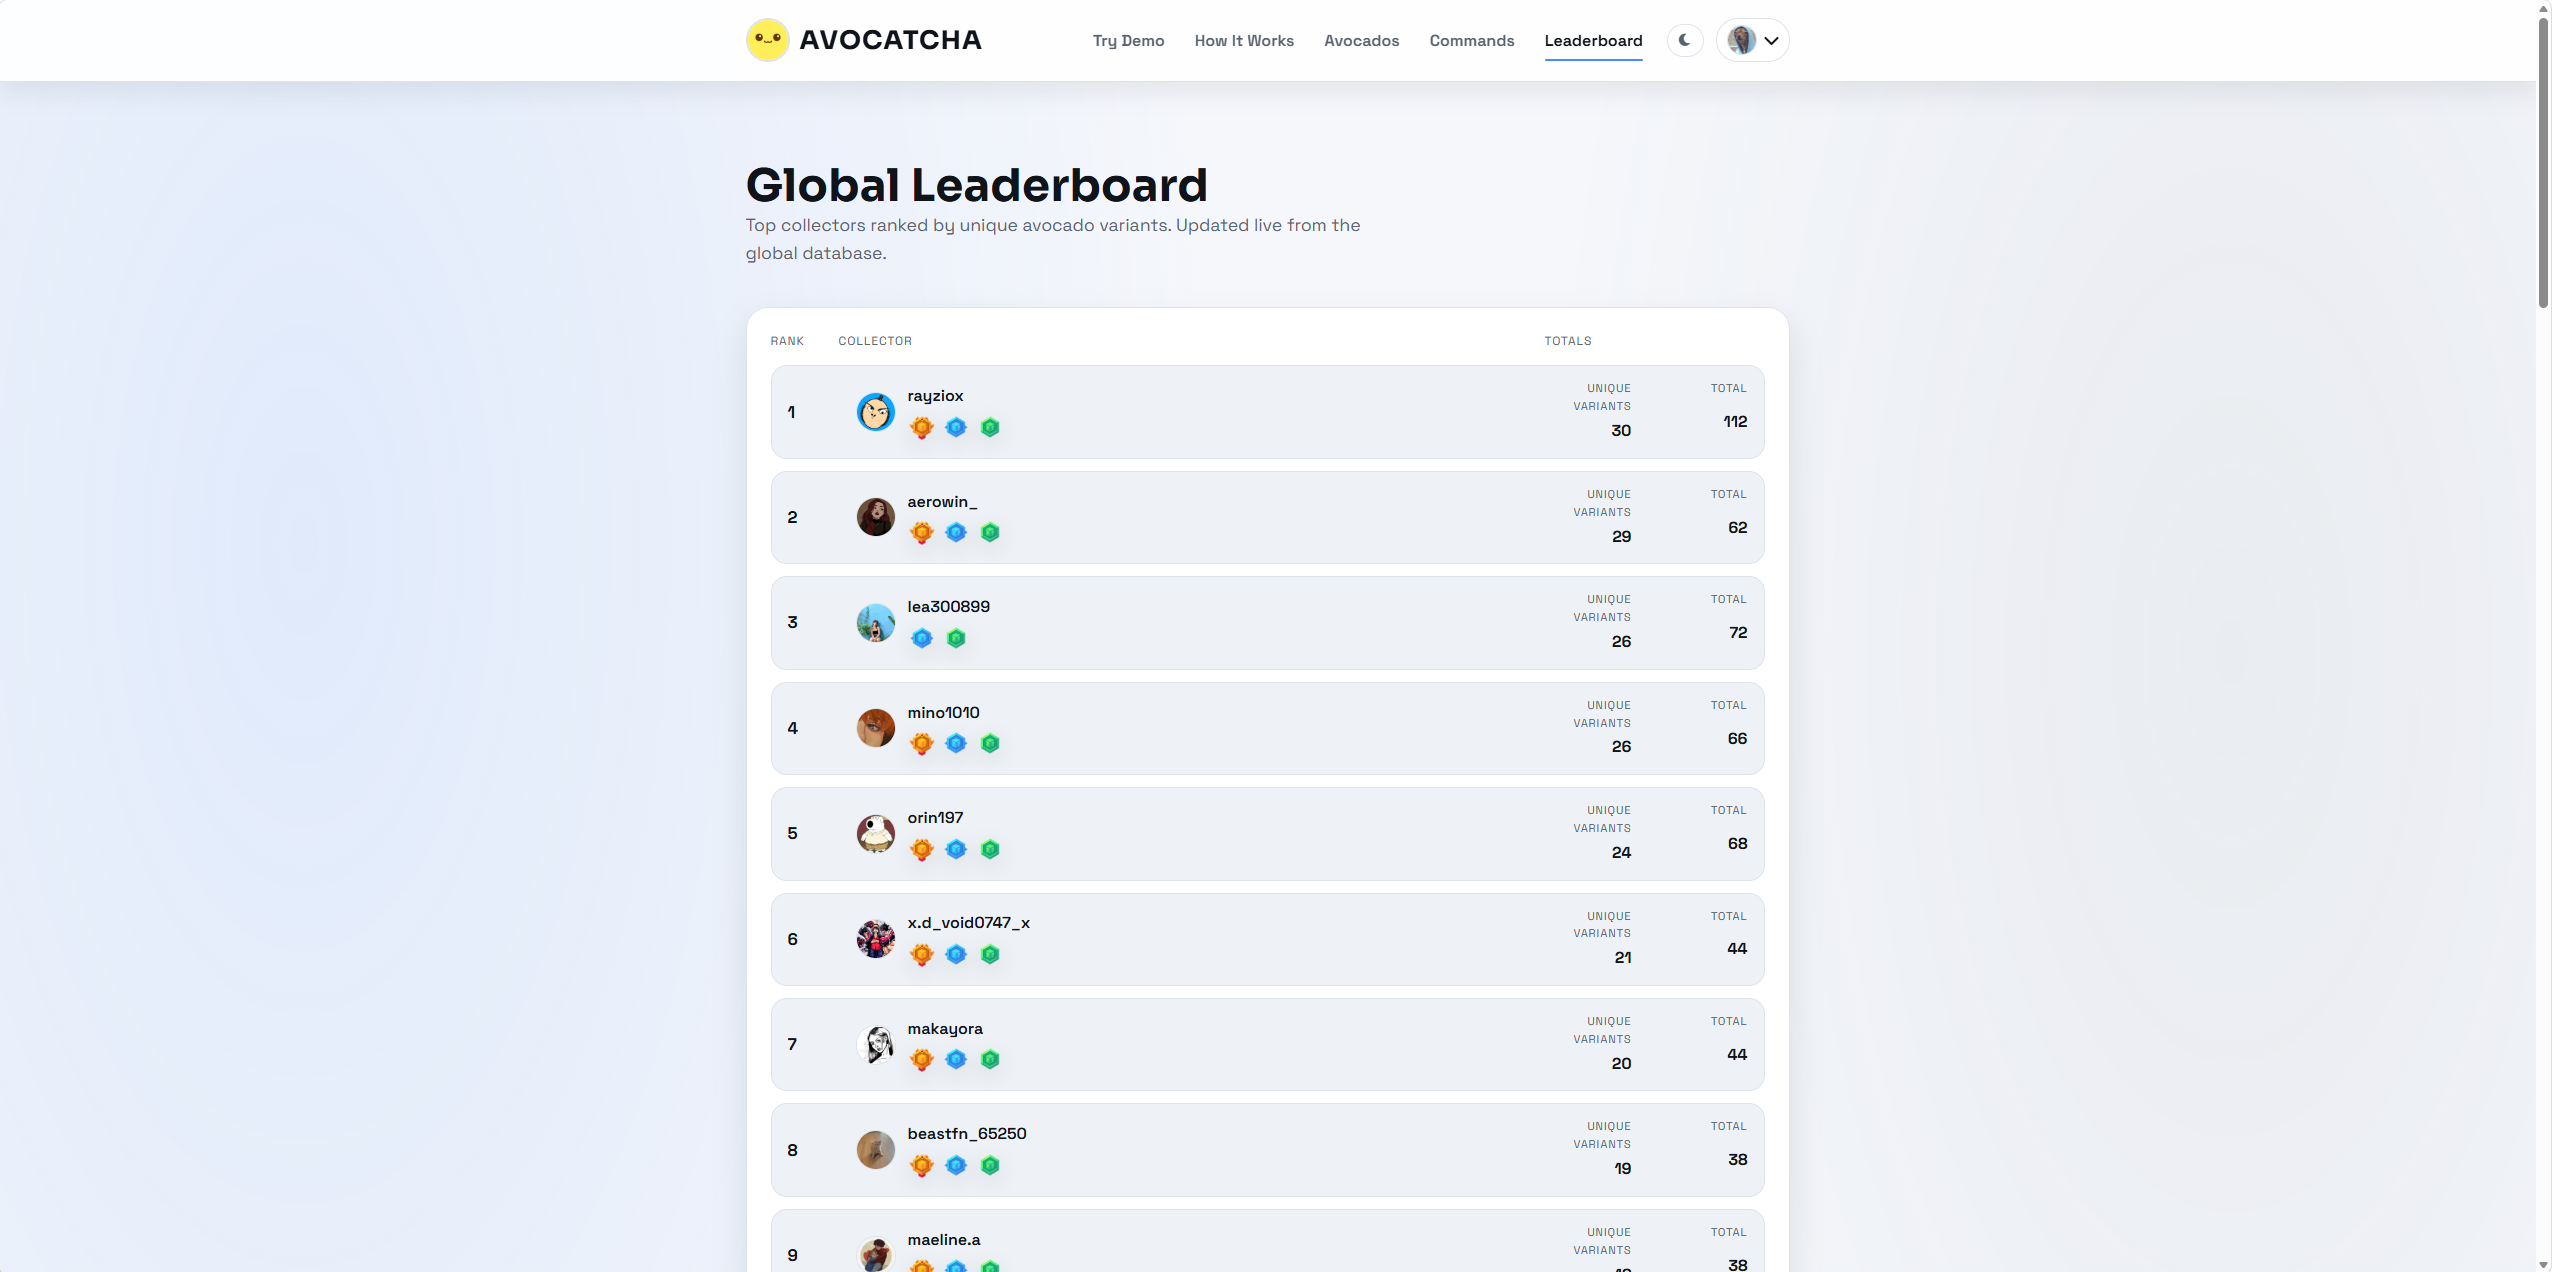Click mino1010's orange badge icon
This screenshot has height=1272, width=2554.
[x=922, y=744]
